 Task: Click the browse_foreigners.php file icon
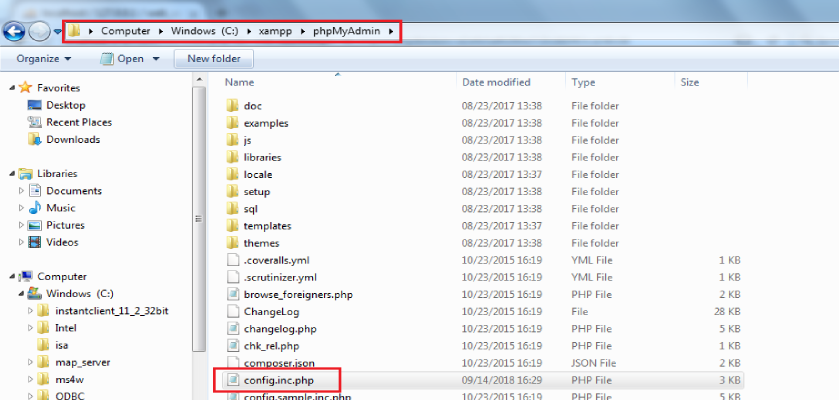232,294
